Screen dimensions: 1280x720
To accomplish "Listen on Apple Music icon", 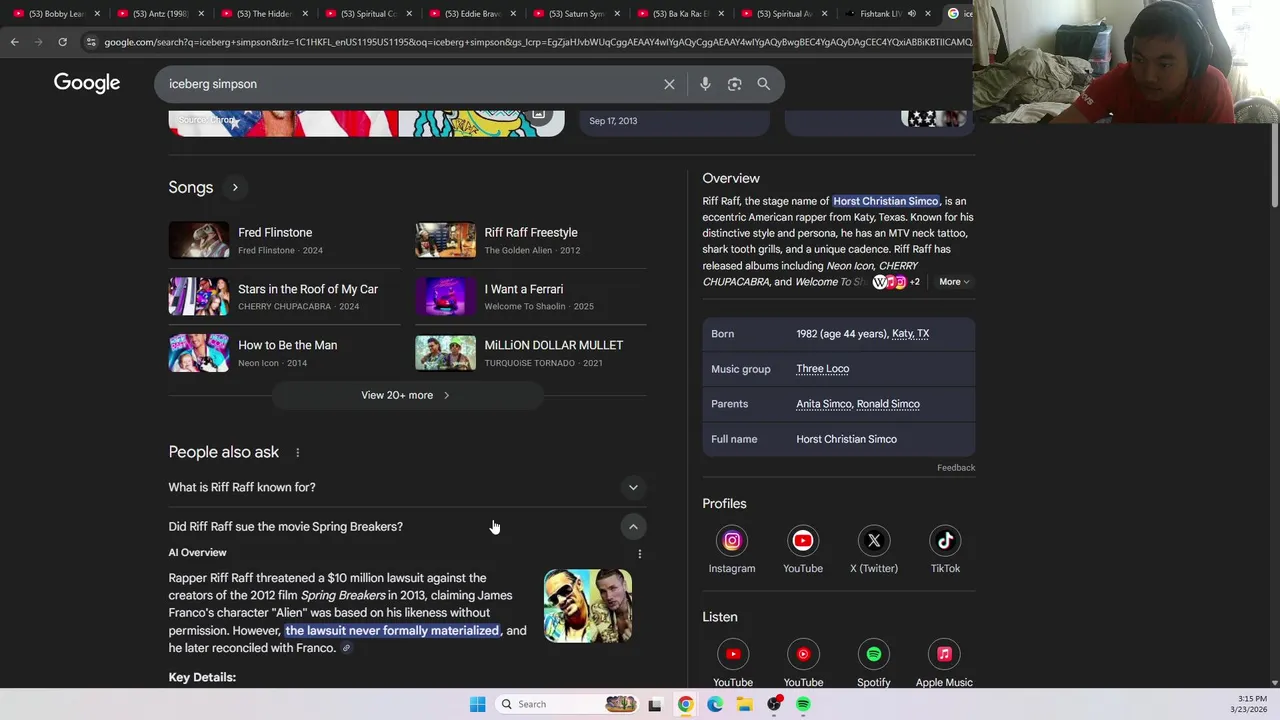I will 944,654.
